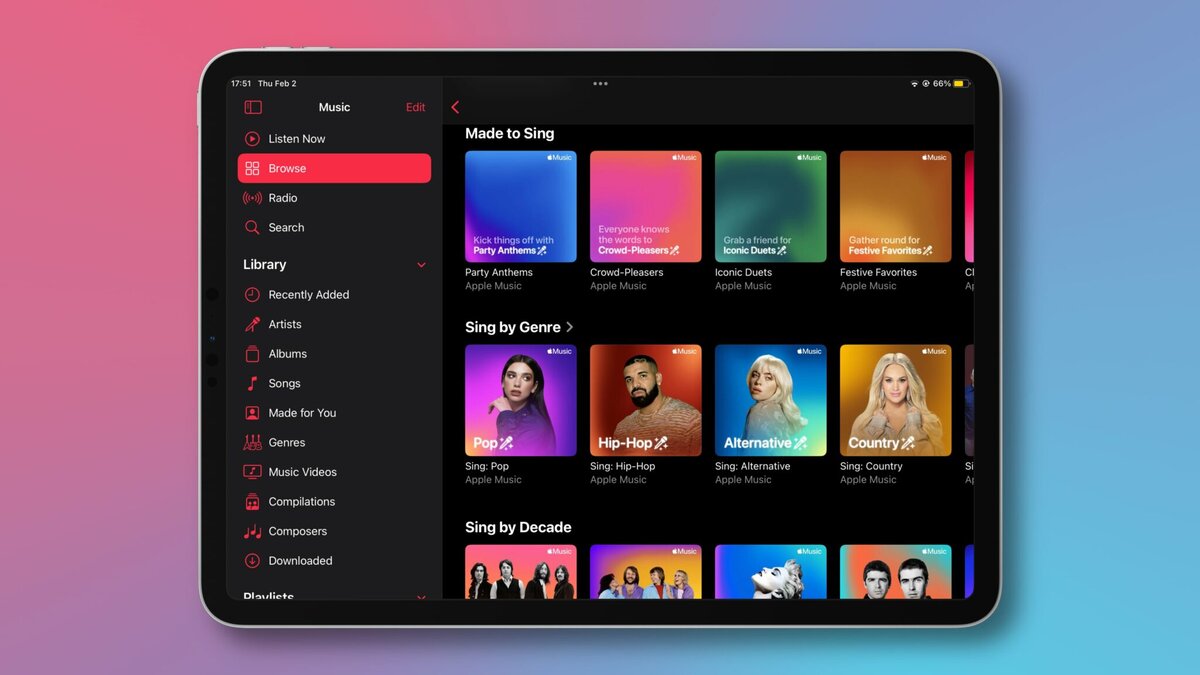
Task: Click the 'Sing: Pop' title text
Action: pyautogui.click(x=487, y=466)
